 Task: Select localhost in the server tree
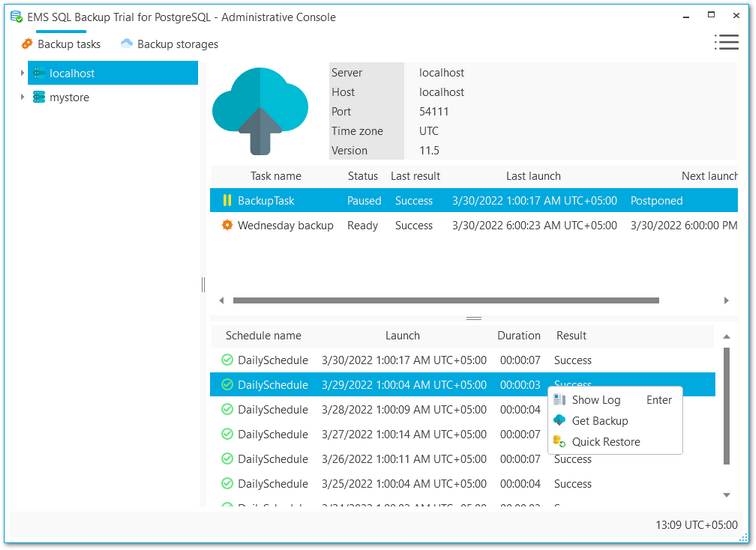tap(113, 73)
